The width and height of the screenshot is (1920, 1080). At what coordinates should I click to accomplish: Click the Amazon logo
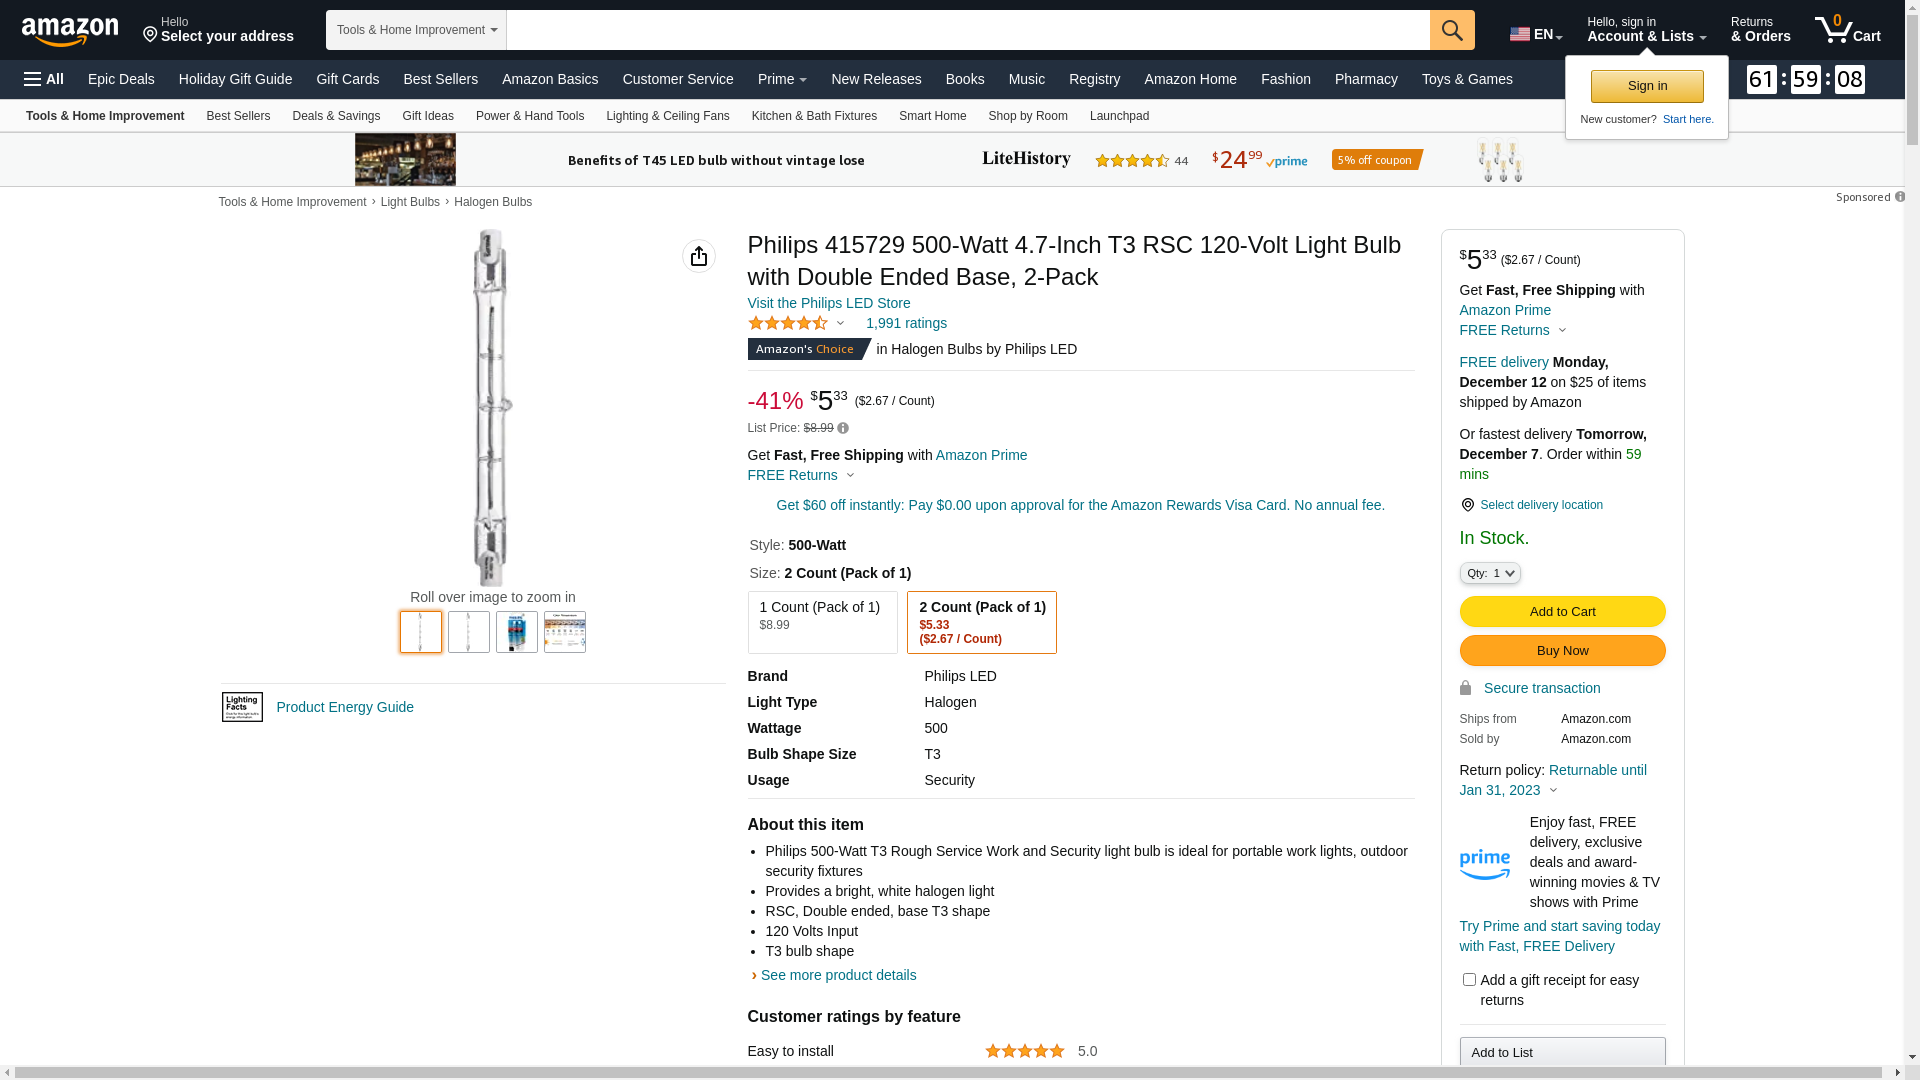pyautogui.click(x=70, y=31)
